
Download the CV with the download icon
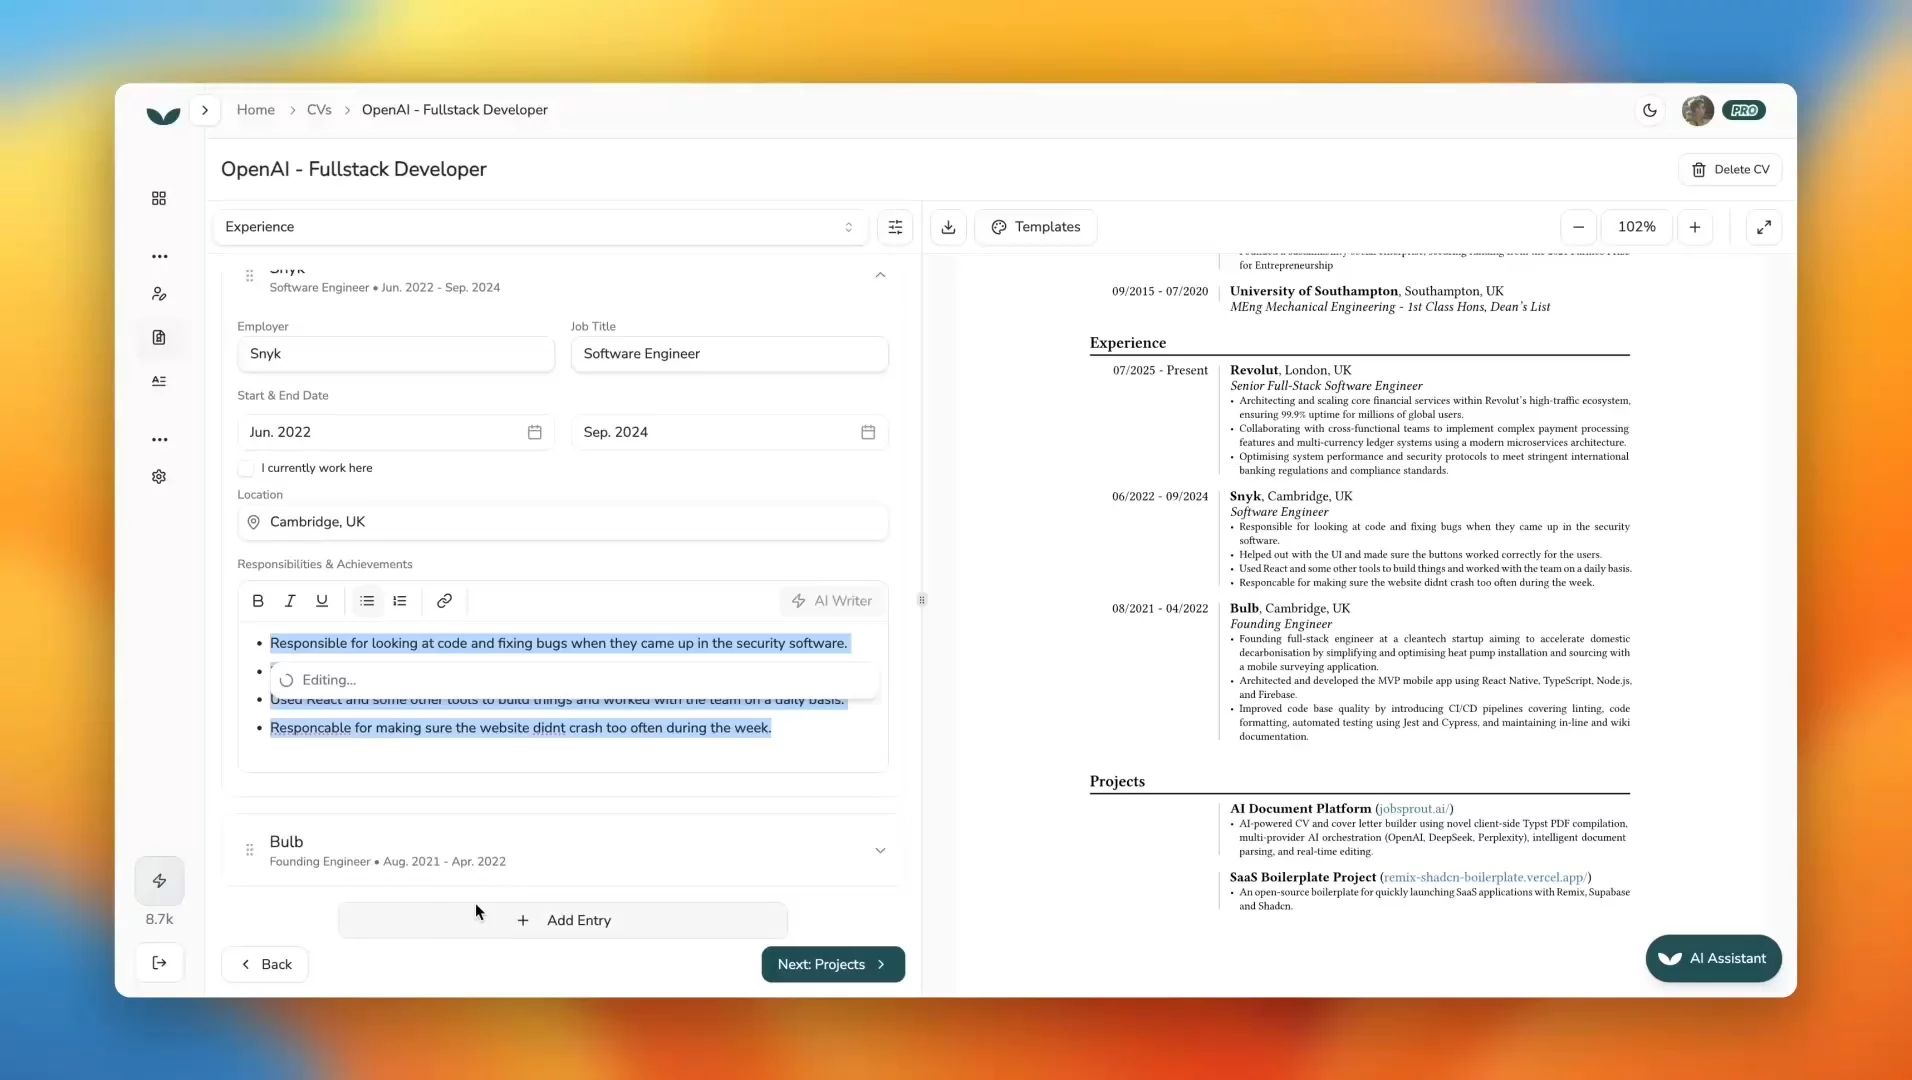(948, 227)
